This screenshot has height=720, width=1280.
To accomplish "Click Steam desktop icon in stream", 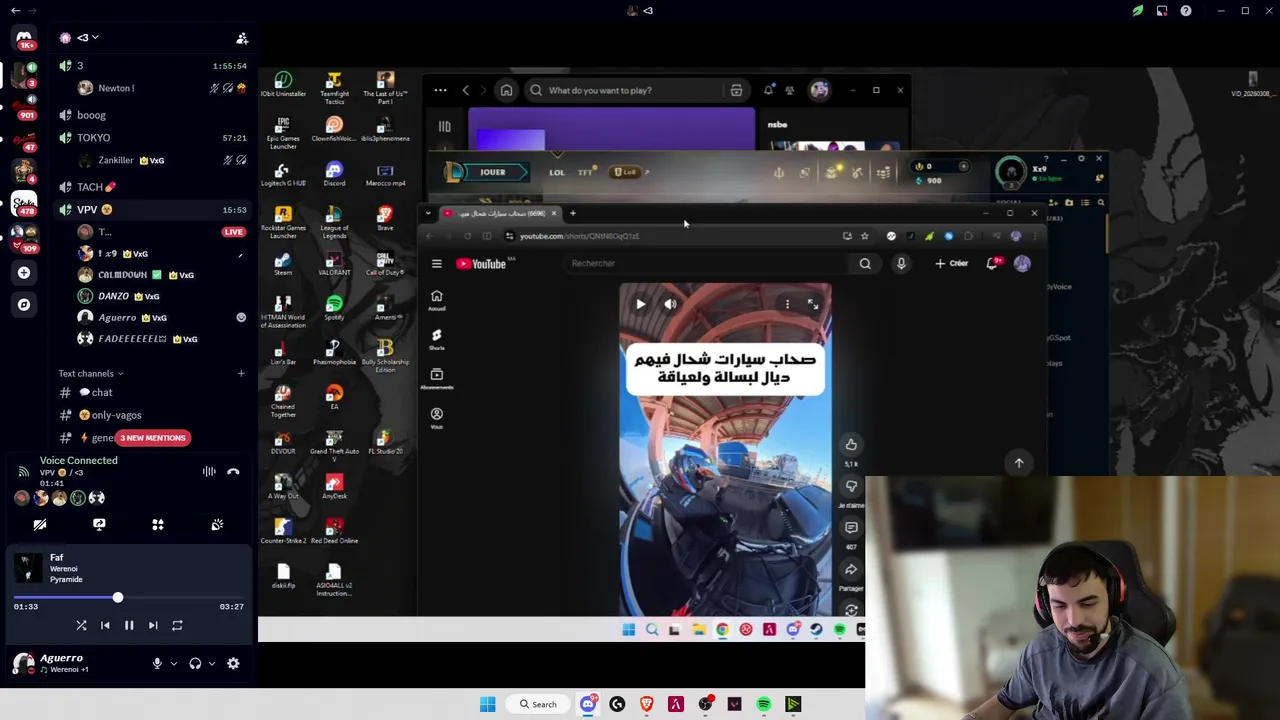I will (x=283, y=262).
